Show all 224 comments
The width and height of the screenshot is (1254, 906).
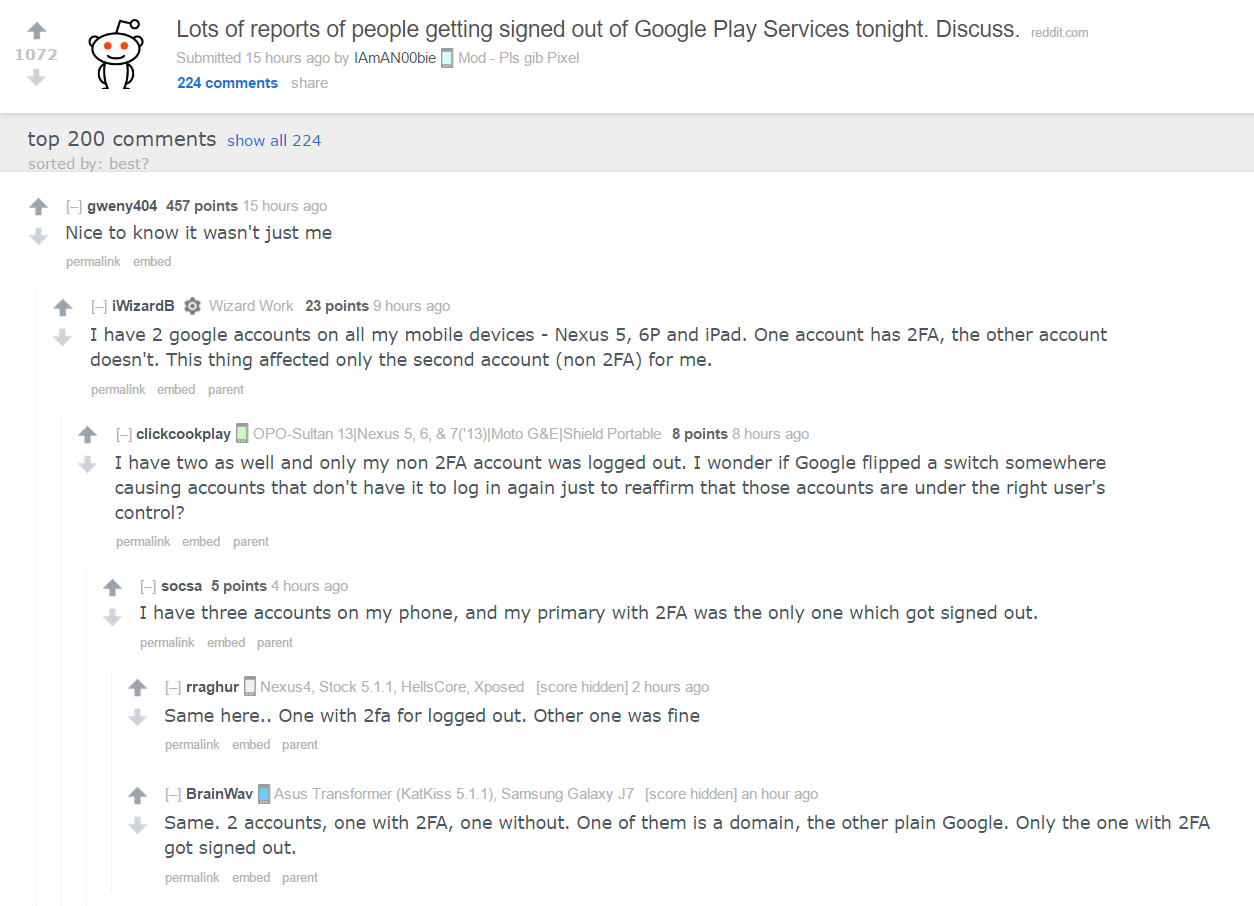point(274,141)
